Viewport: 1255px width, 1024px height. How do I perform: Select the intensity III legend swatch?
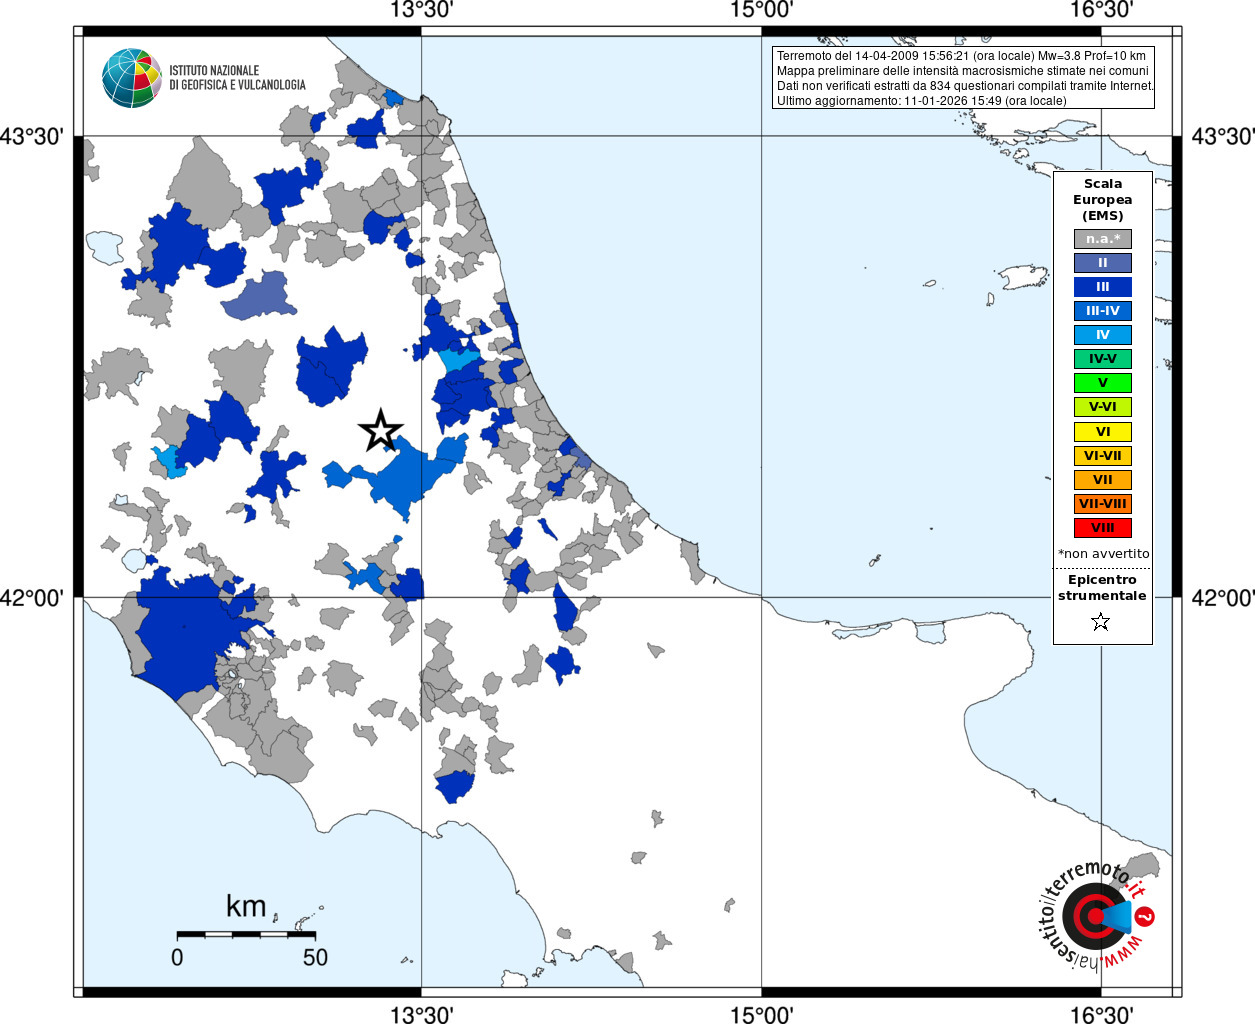tap(1103, 287)
